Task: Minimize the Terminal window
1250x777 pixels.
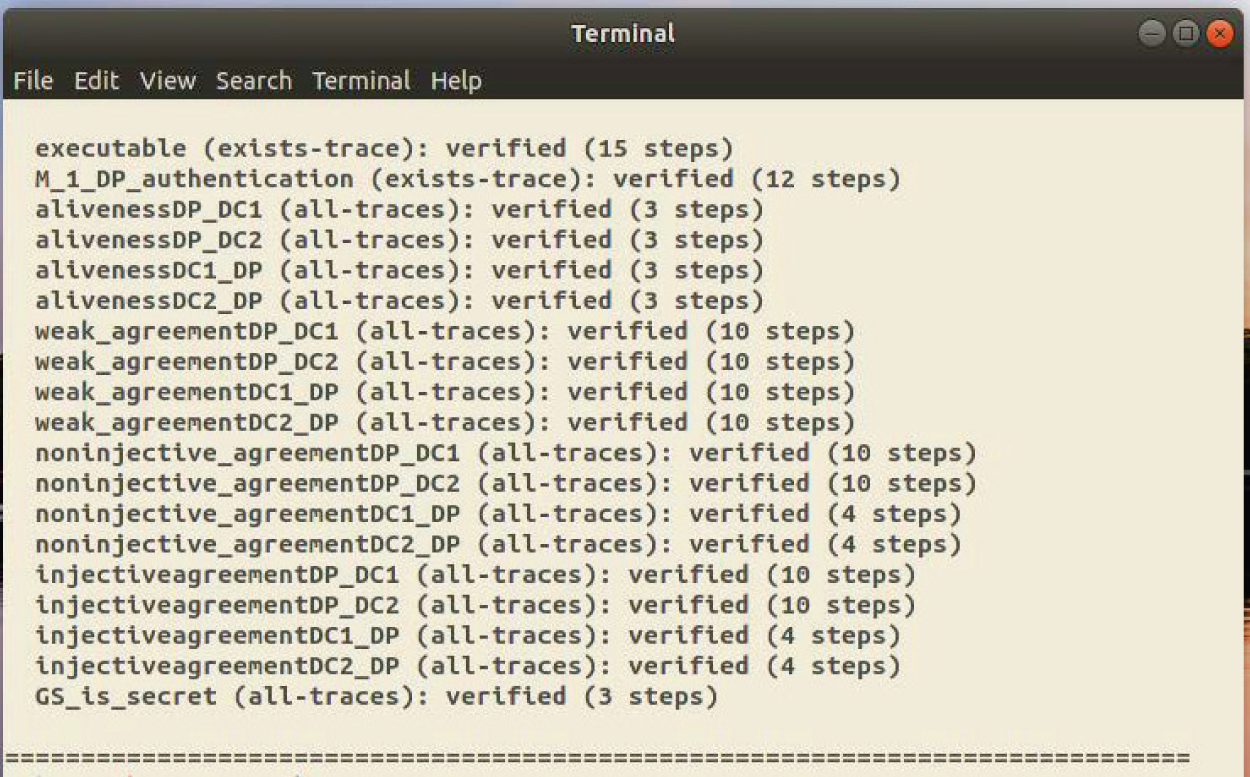Action: click(x=1151, y=34)
